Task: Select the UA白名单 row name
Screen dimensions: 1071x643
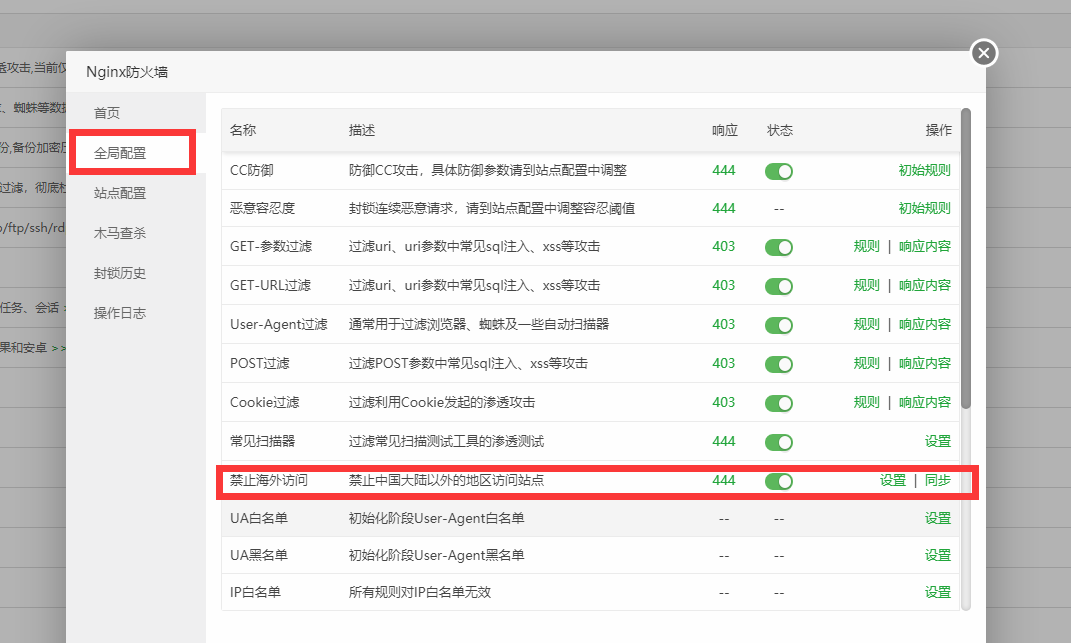Action: 259,519
